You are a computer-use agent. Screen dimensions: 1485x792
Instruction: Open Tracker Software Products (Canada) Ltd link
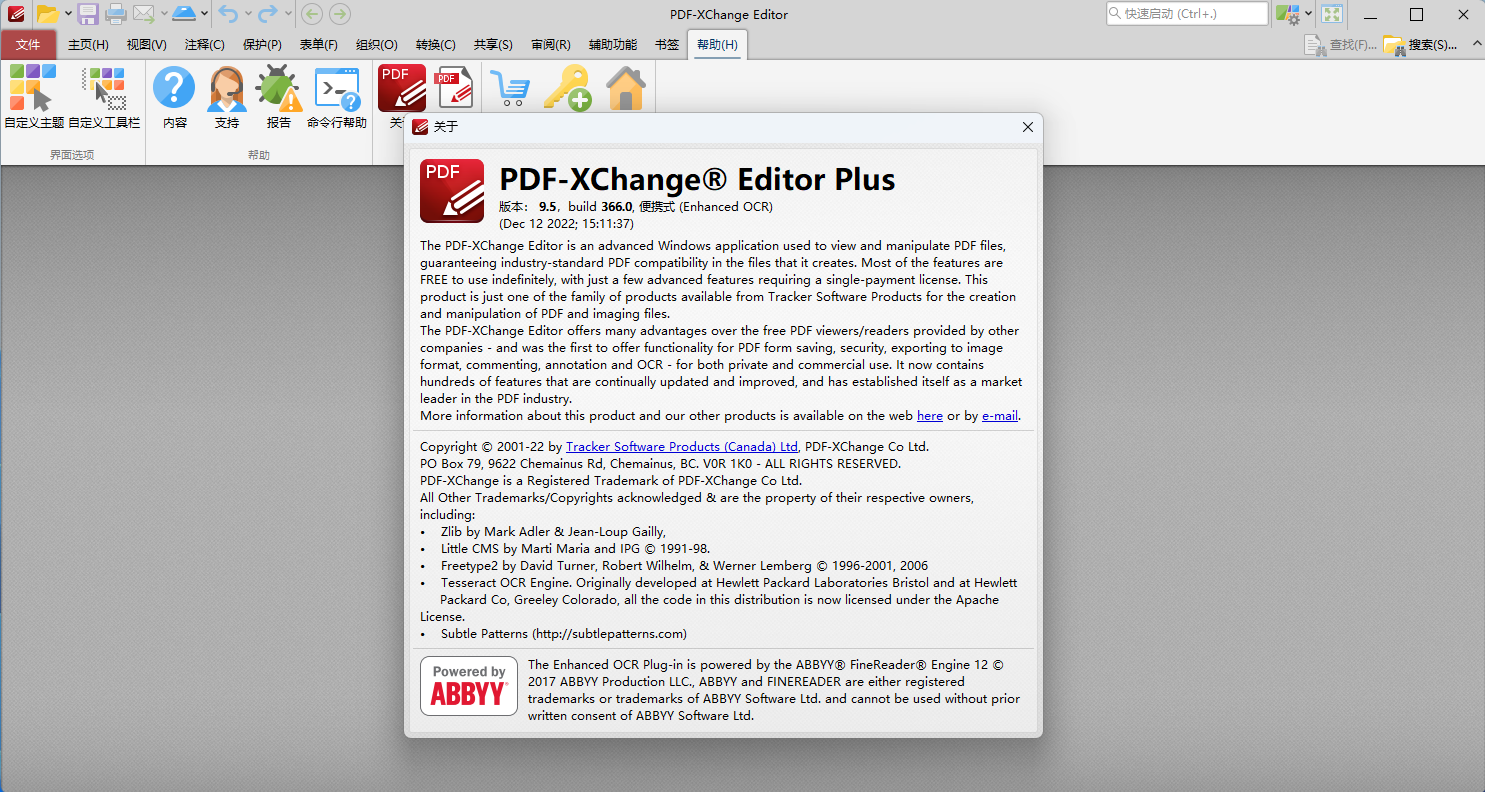pyautogui.click(x=682, y=447)
